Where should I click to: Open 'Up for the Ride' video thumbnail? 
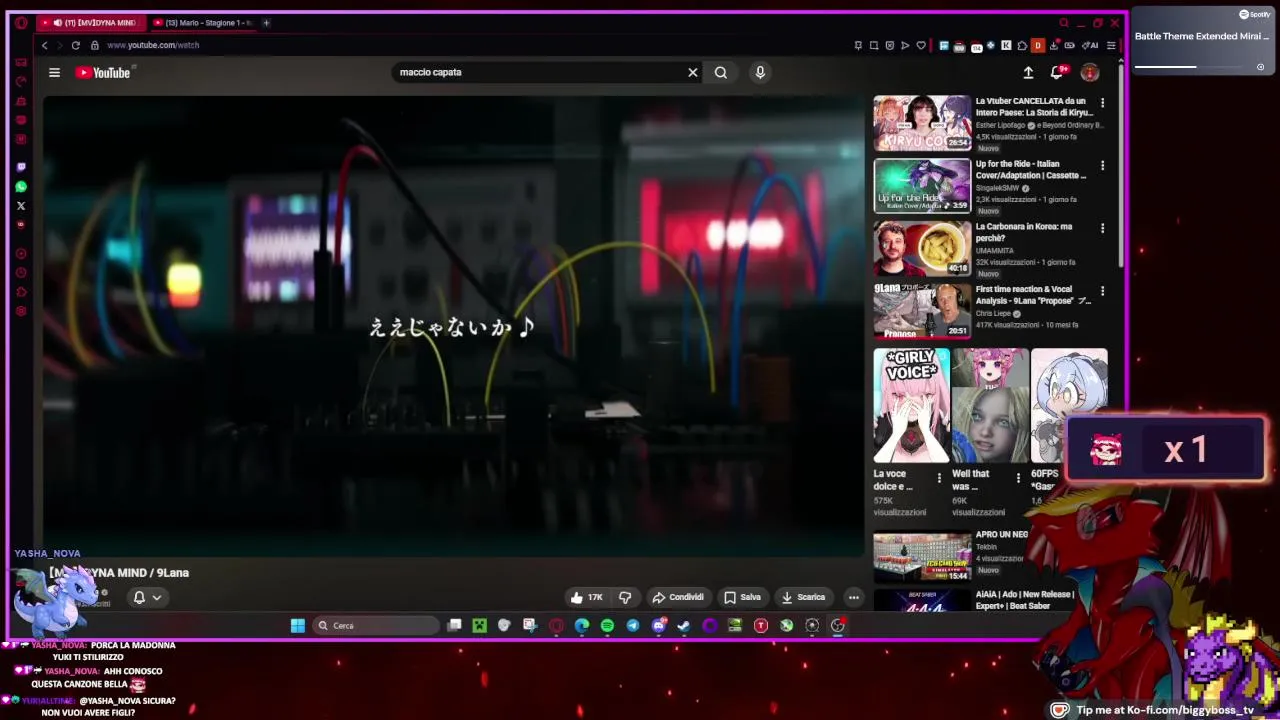tap(922, 186)
